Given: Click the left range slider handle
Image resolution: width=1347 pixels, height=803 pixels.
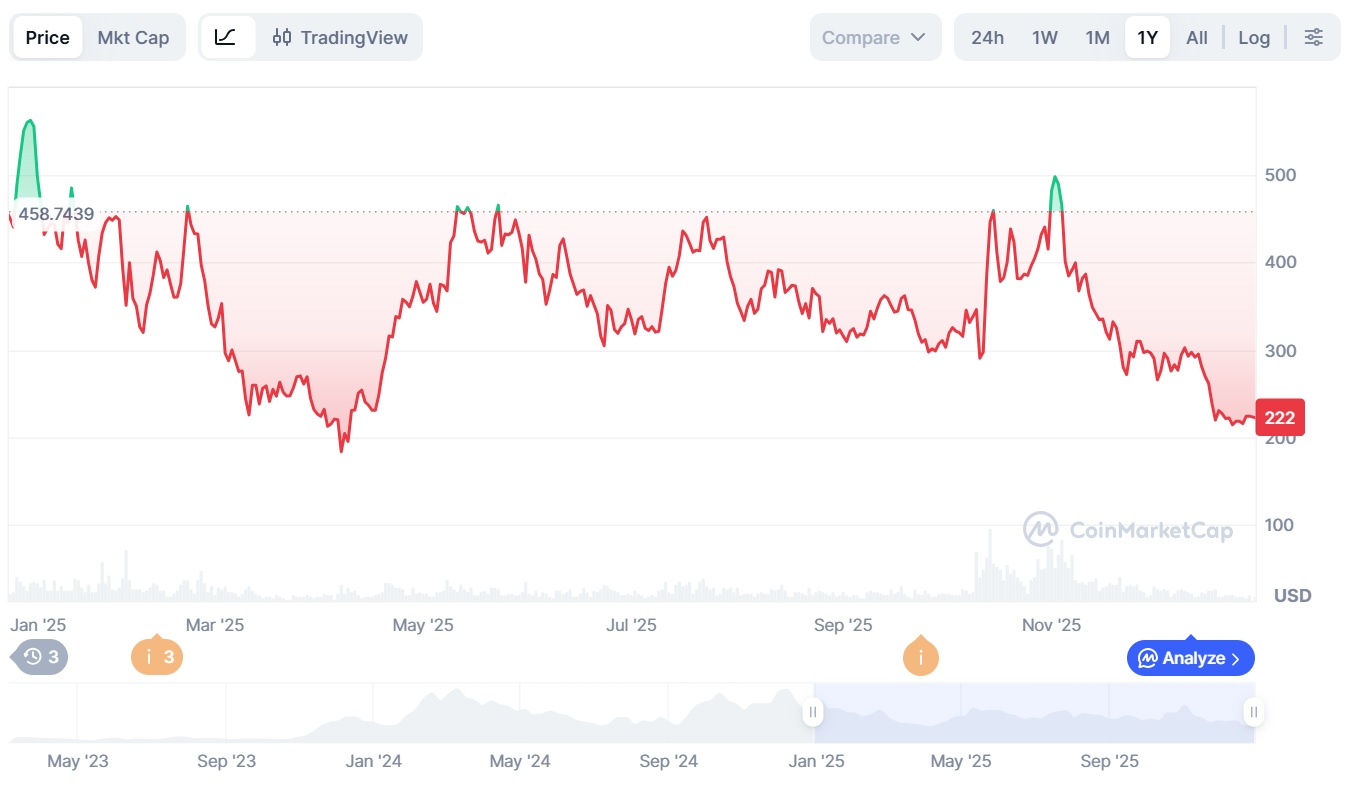Looking at the screenshot, I should pyautogui.click(x=813, y=713).
